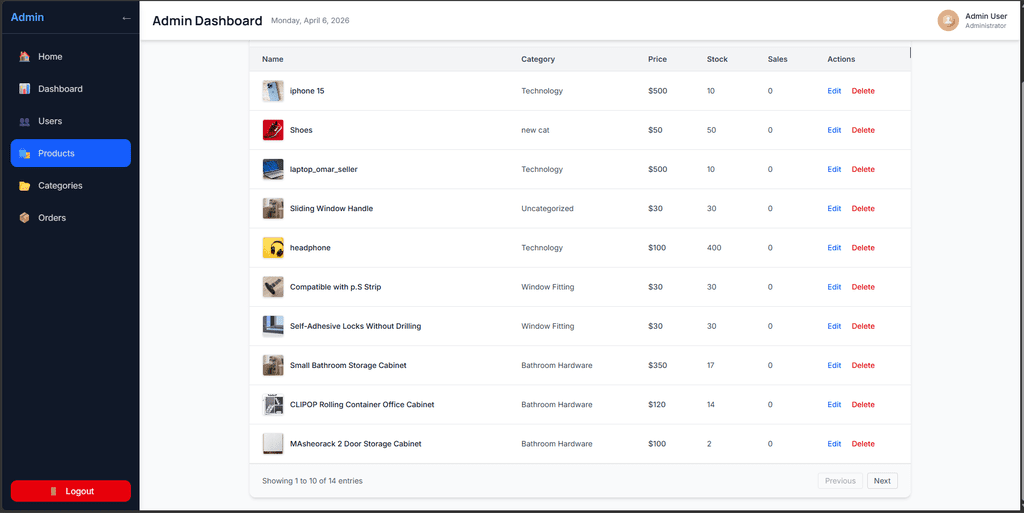
Task: Click the Orders box icon
Action: (24, 218)
